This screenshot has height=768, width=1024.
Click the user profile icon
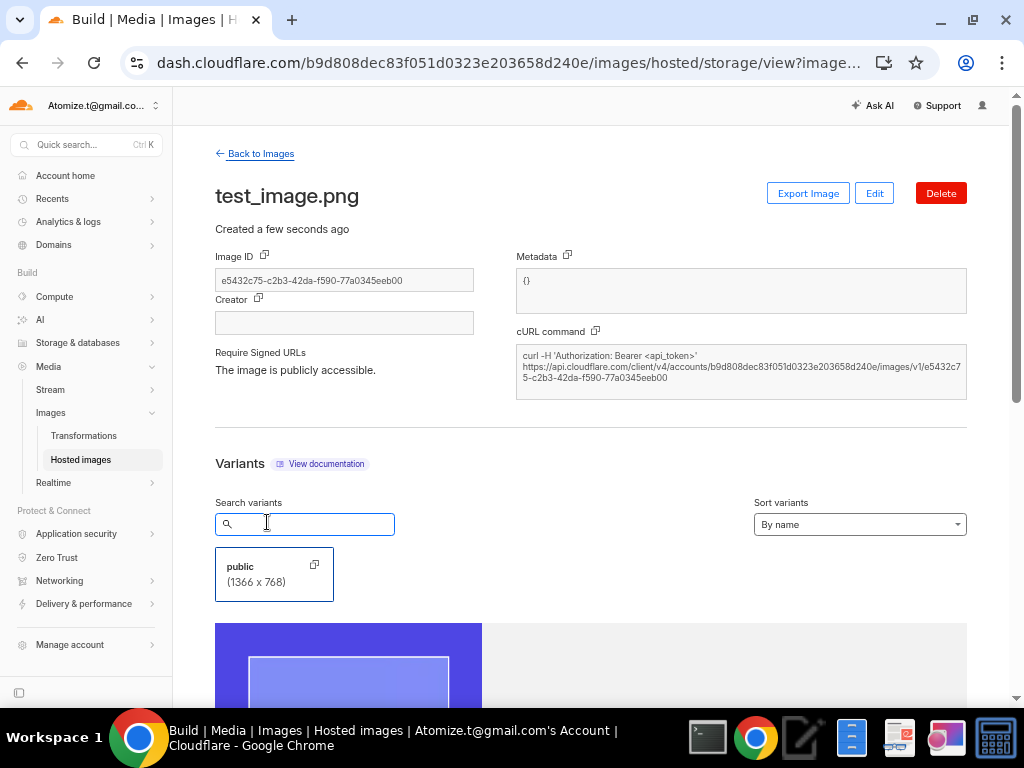pyautogui.click(x=981, y=105)
